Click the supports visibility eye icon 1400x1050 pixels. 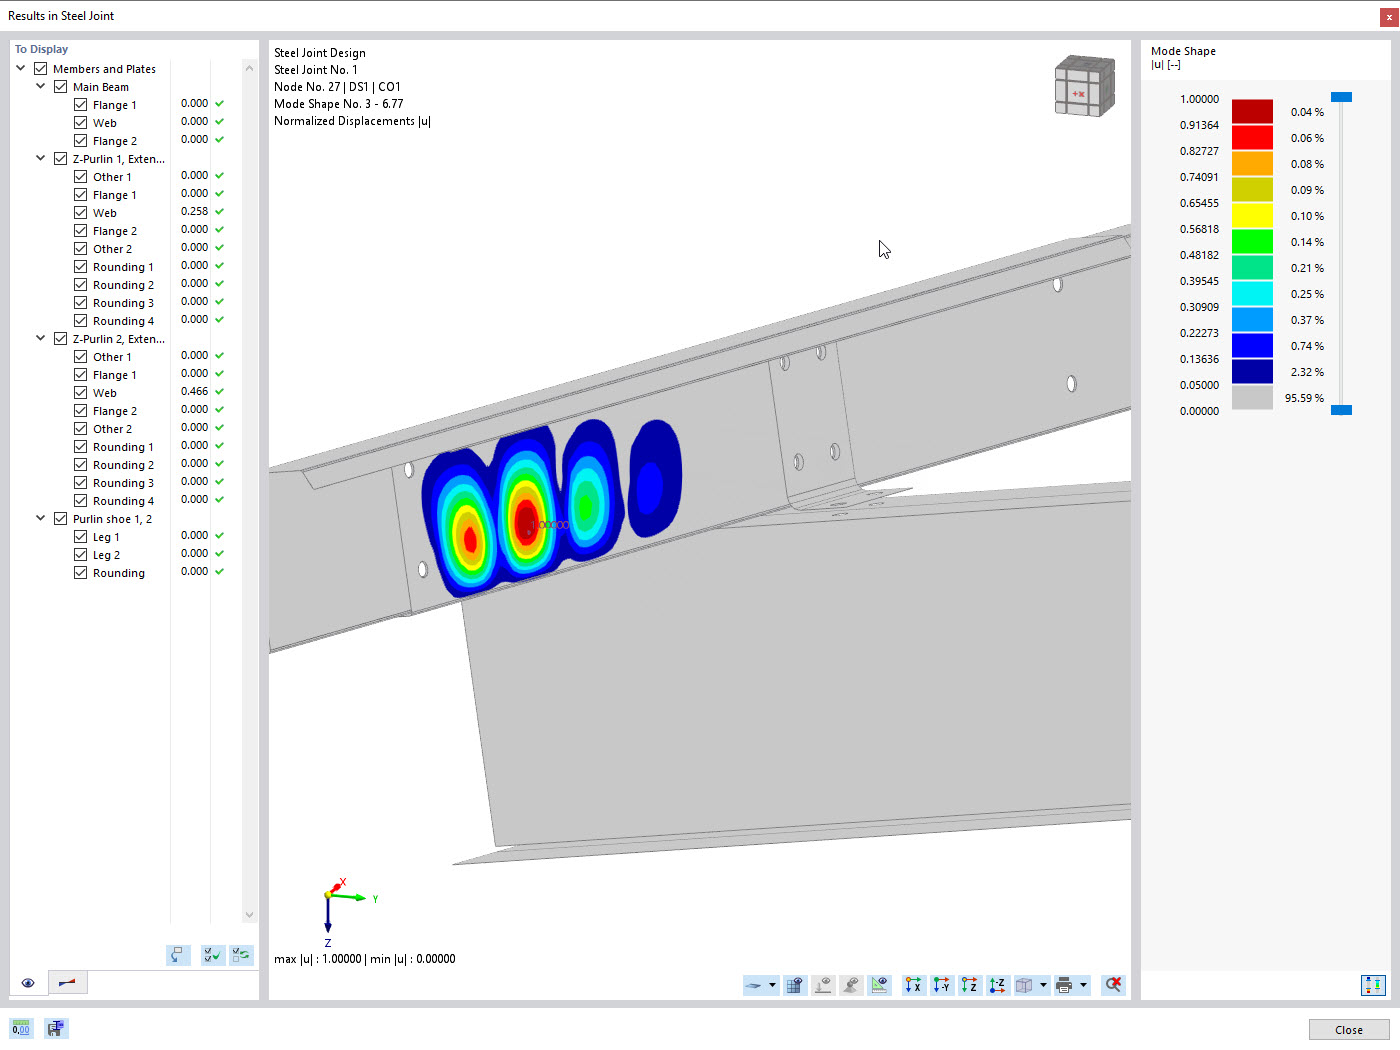tap(851, 986)
